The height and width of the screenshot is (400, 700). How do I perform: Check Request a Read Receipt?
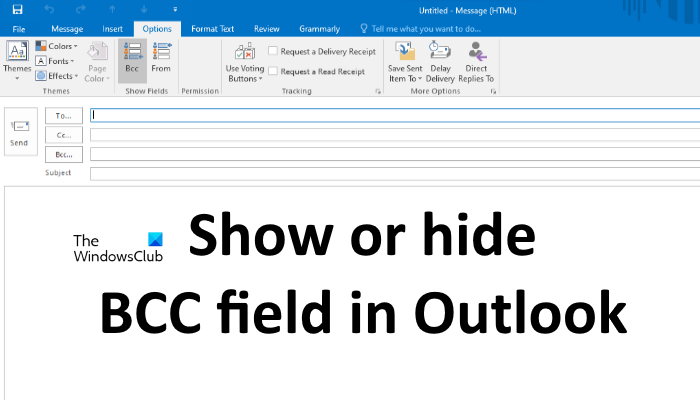coord(273,71)
